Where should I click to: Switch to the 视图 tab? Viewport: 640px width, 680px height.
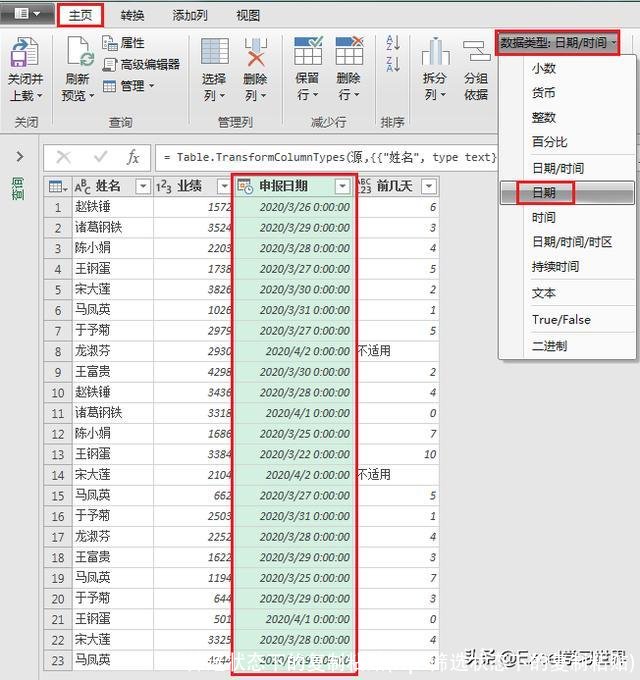pyautogui.click(x=248, y=16)
